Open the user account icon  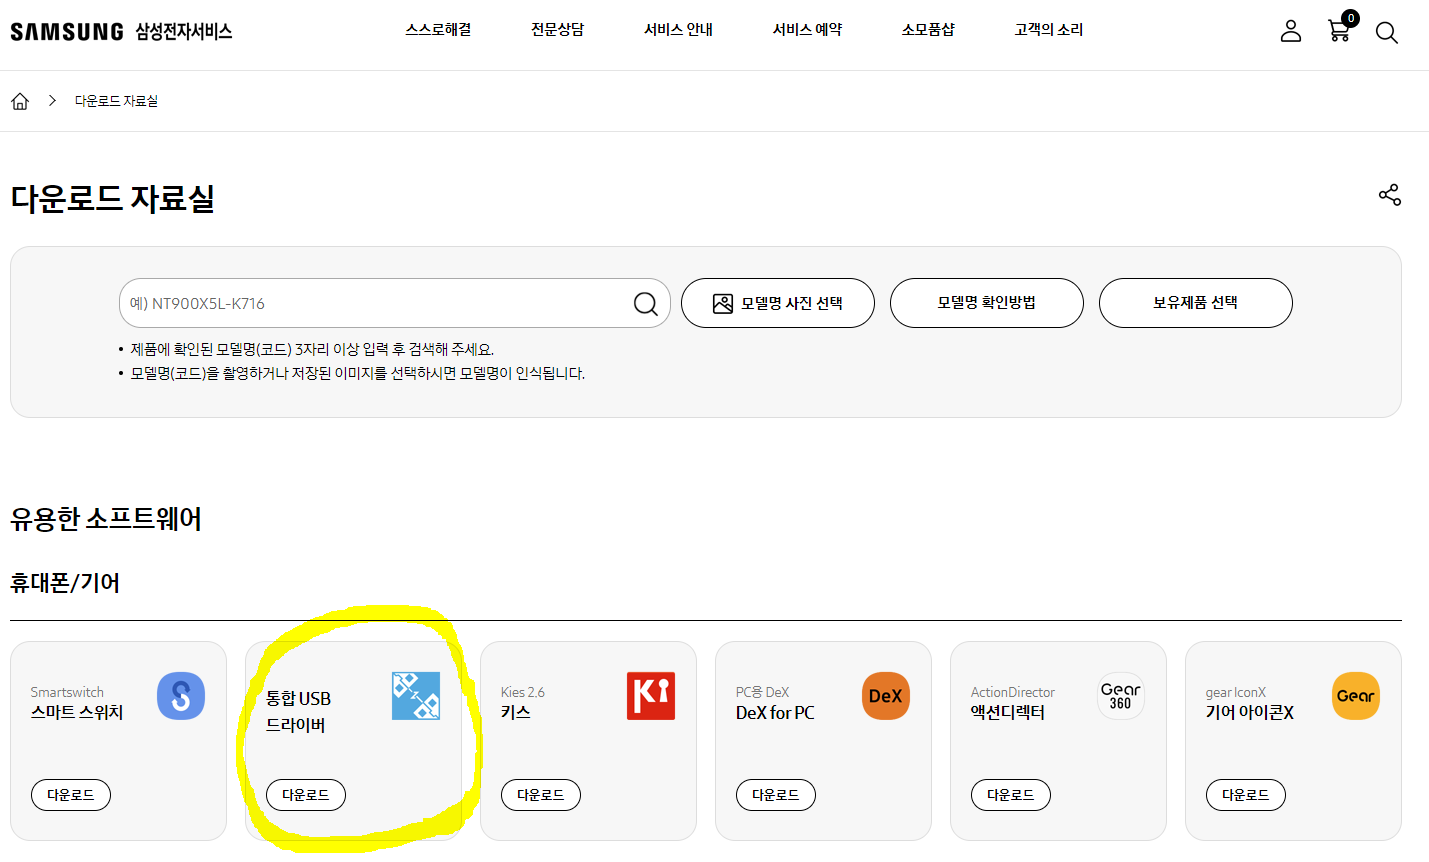[x=1291, y=31]
